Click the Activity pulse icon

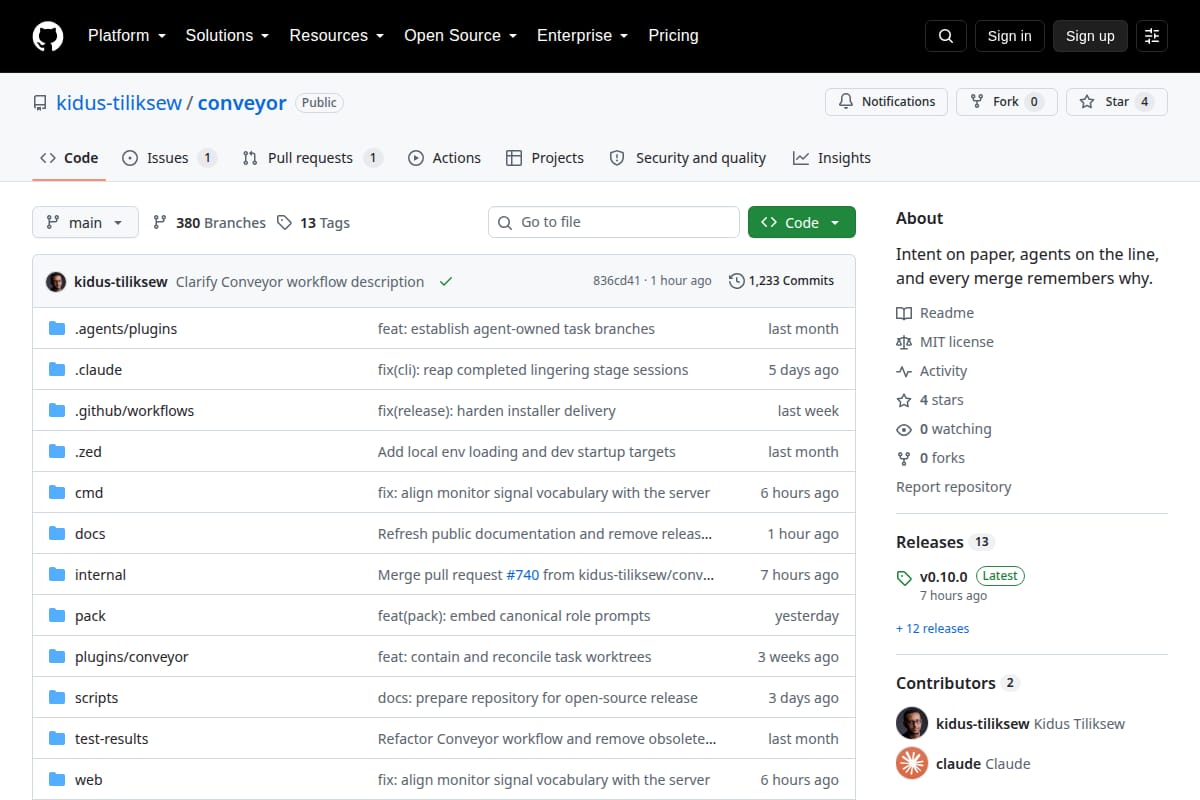click(x=904, y=371)
